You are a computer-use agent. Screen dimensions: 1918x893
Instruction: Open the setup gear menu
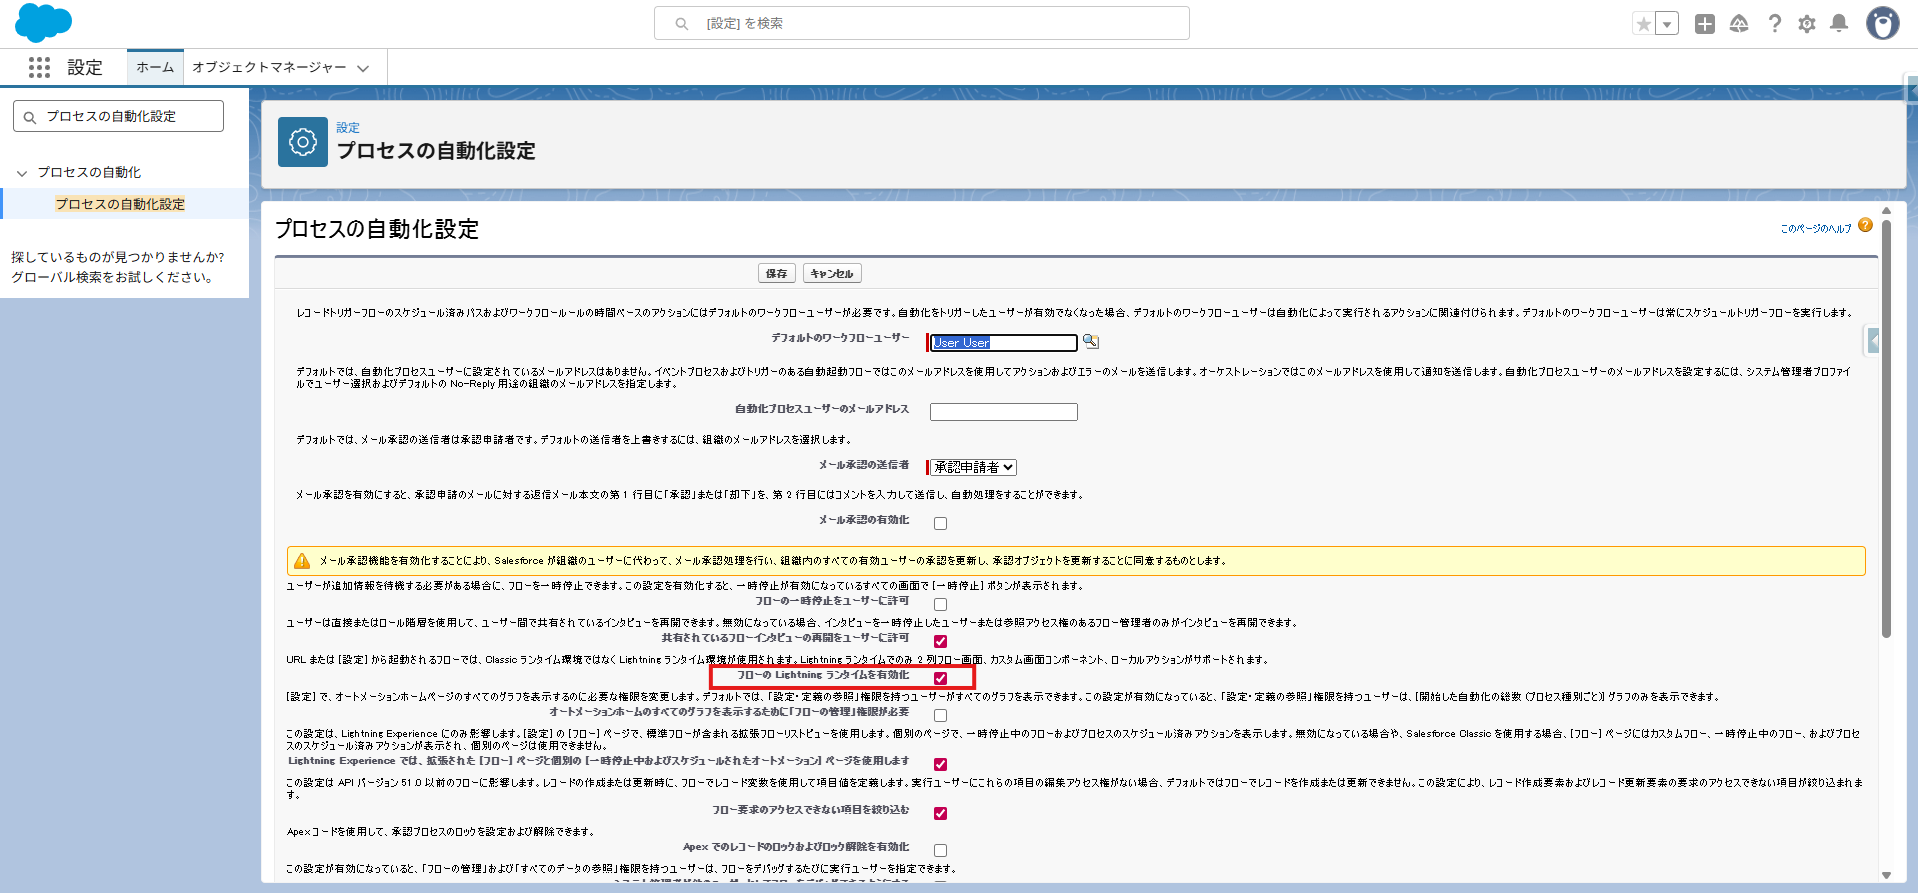click(1806, 24)
